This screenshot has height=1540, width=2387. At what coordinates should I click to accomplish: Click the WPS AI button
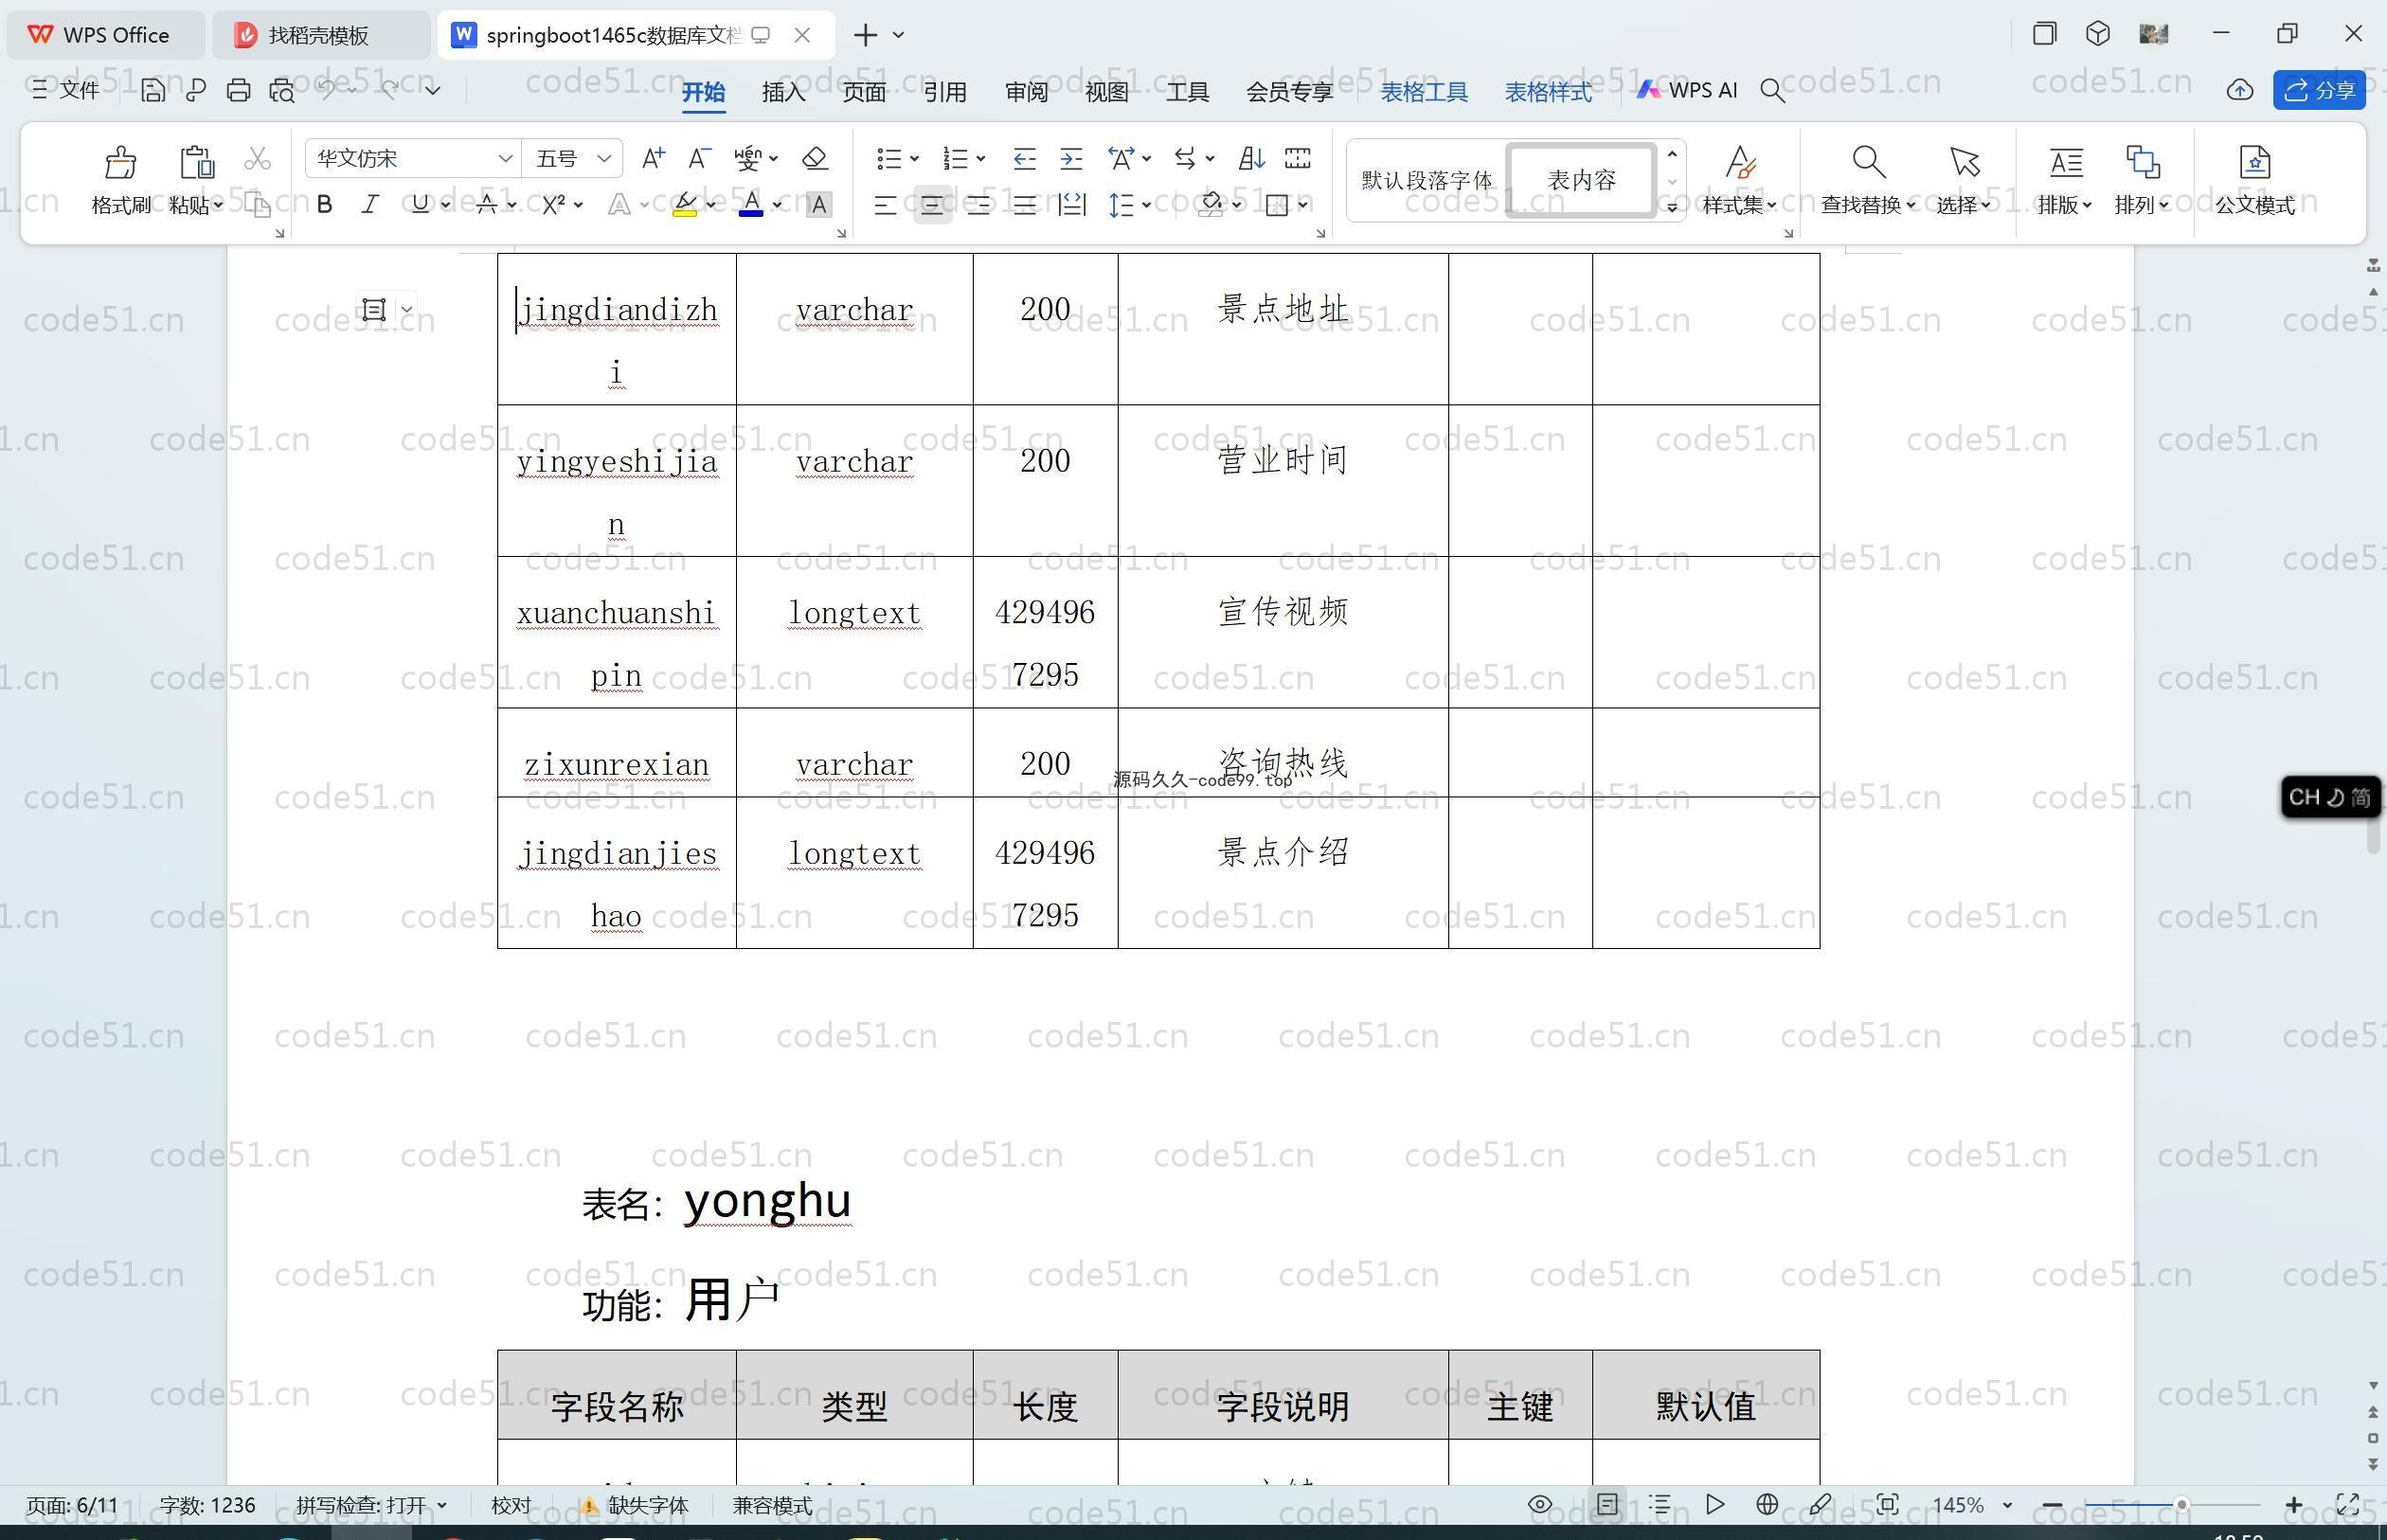[x=1687, y=90]
